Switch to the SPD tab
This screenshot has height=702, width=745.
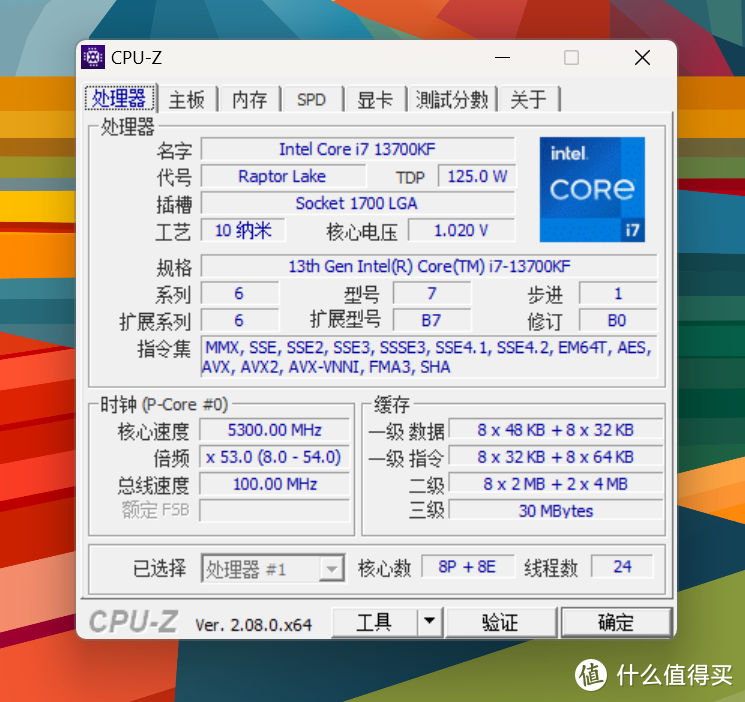pos(312,100)
